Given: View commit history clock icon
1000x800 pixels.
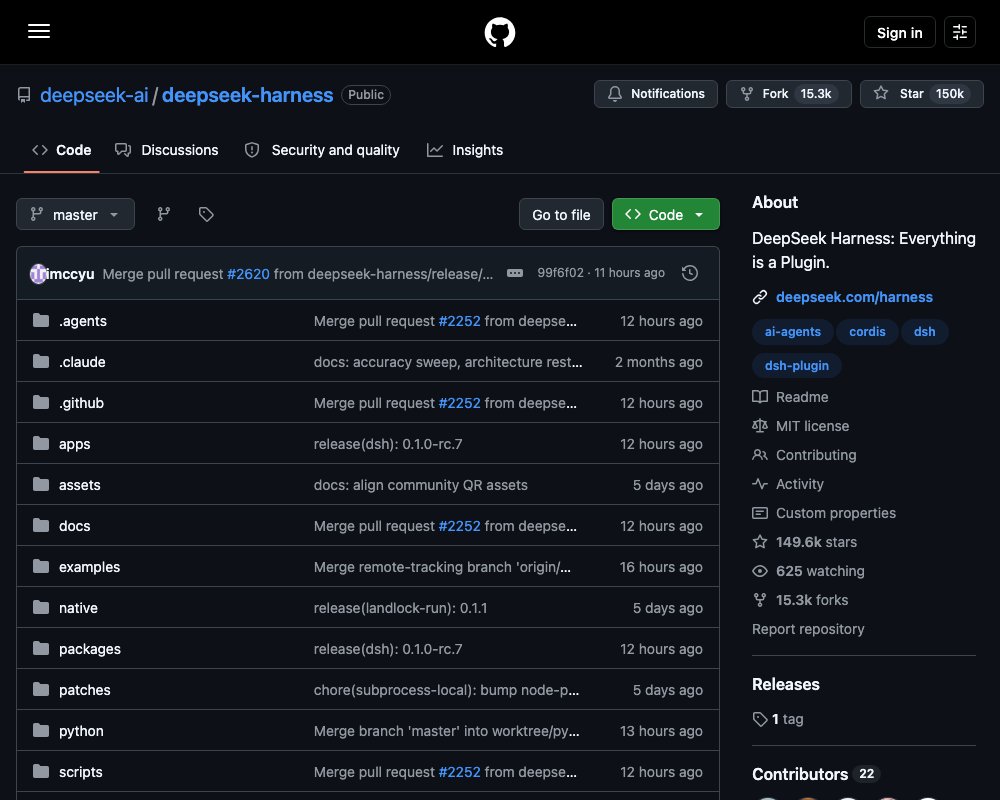Looking at the screenshot, I should tap(689, 273).
